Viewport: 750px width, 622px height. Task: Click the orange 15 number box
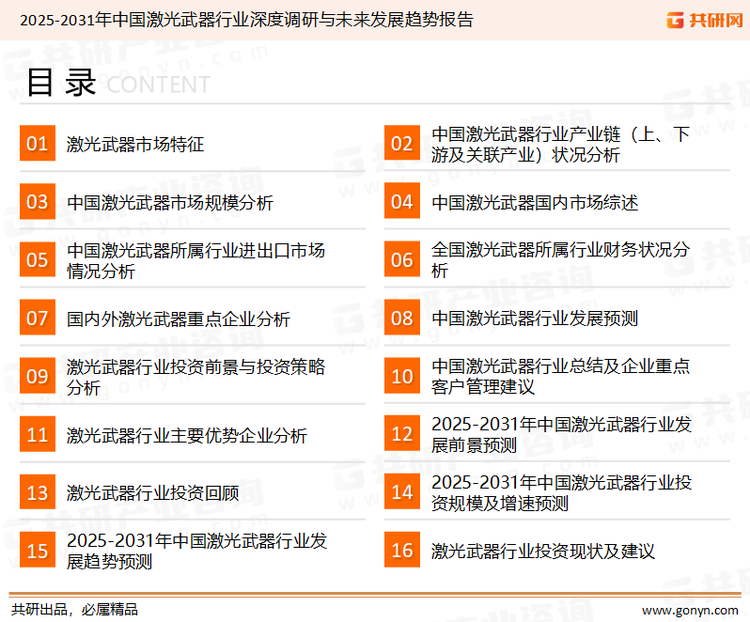coord(37,550)
